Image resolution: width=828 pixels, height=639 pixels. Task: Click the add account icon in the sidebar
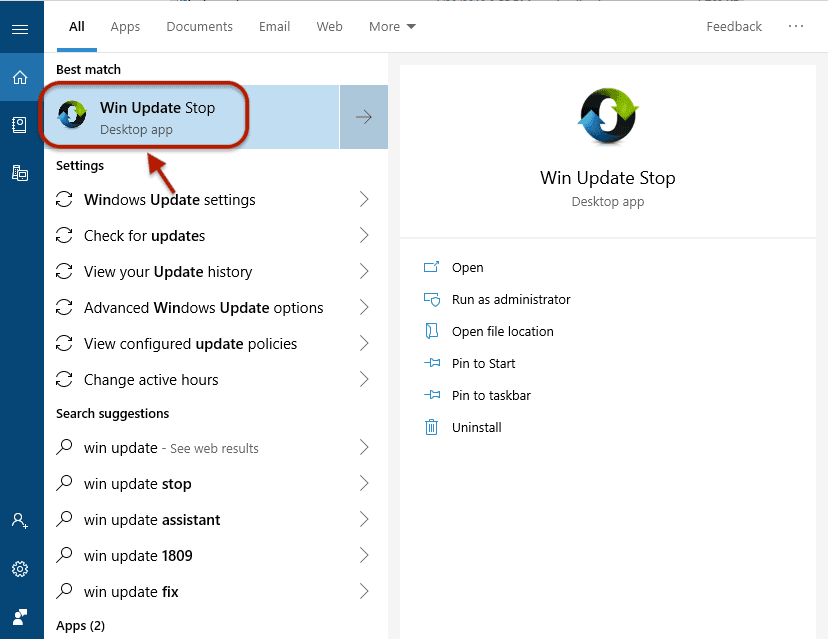pyautogui.click(x=20, y=521)
